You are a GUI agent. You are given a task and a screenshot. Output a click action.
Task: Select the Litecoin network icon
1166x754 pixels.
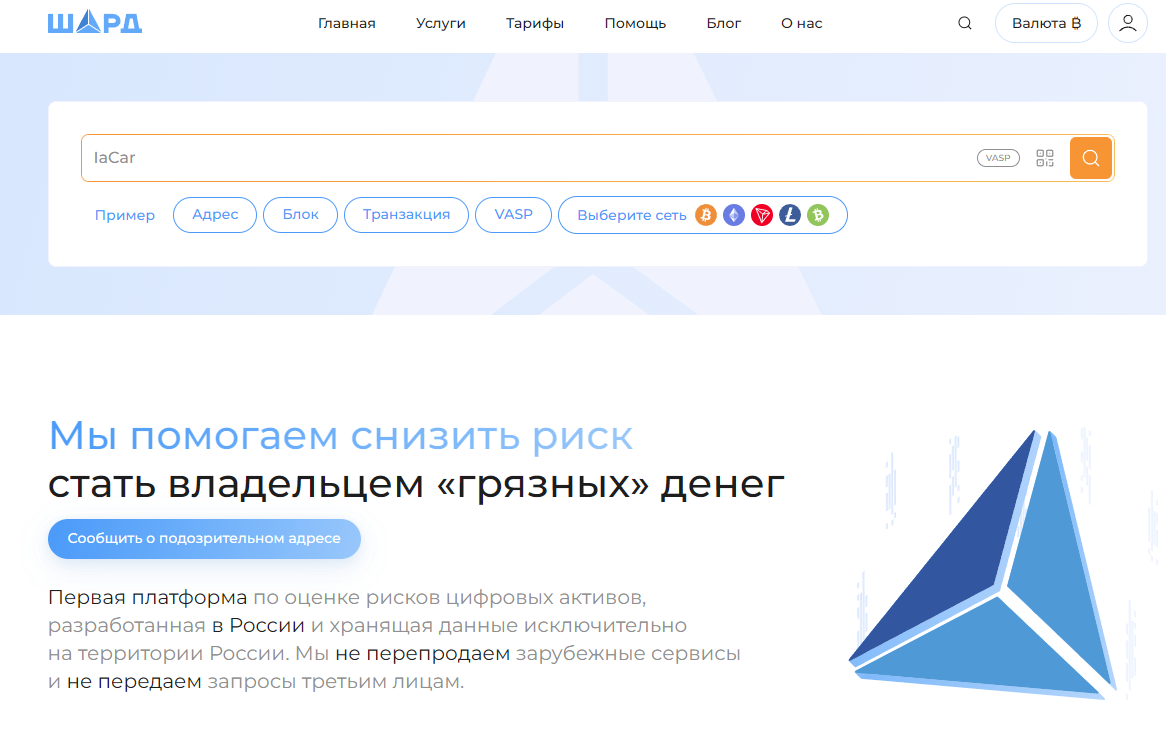click(790, 215)
